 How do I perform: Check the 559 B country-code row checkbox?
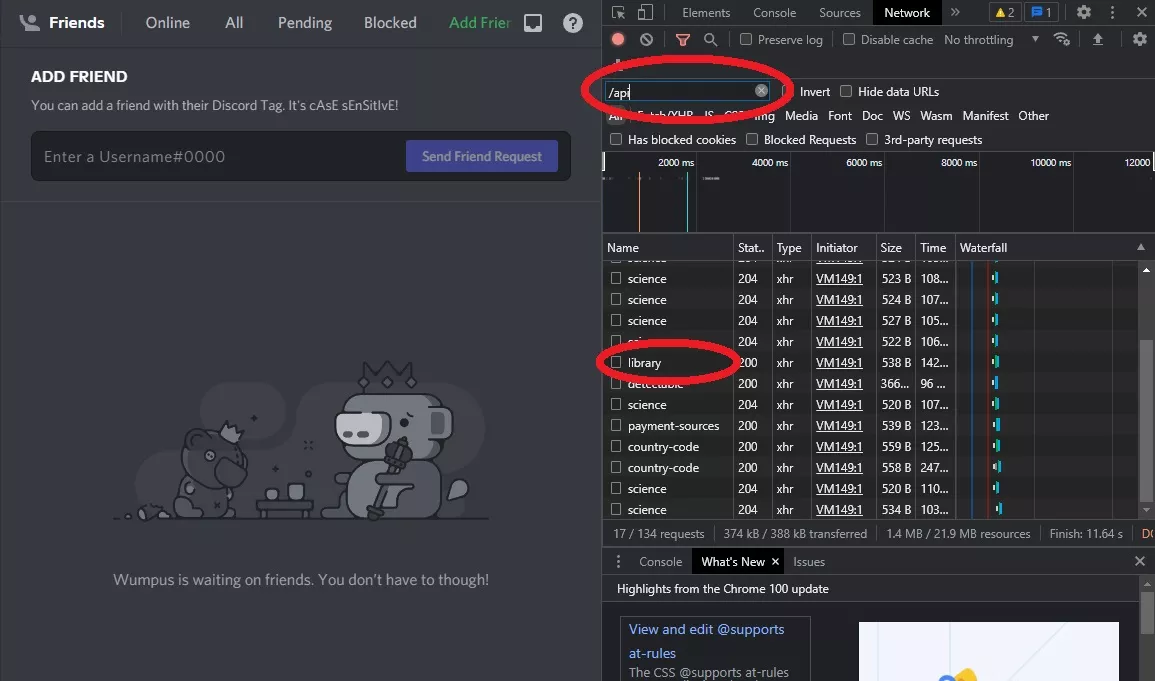click(616, 446)
